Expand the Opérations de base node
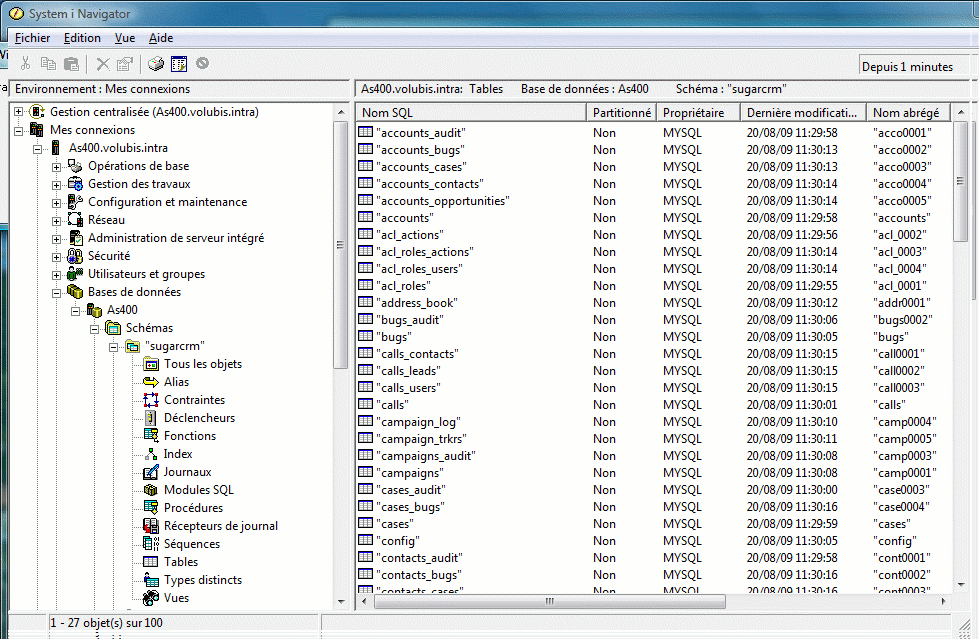Screen dimensions: 979x639 [56, 167]
